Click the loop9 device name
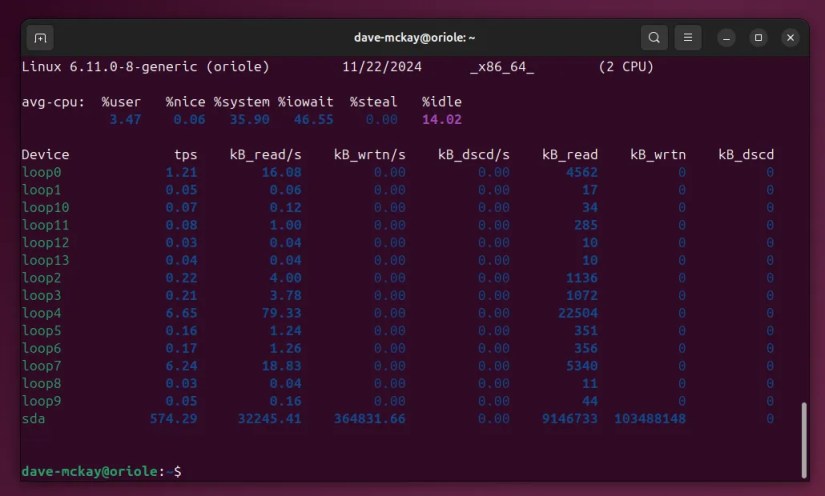This screenshot has height=496, width=825. pyautogui.click(x=42, y=401)
